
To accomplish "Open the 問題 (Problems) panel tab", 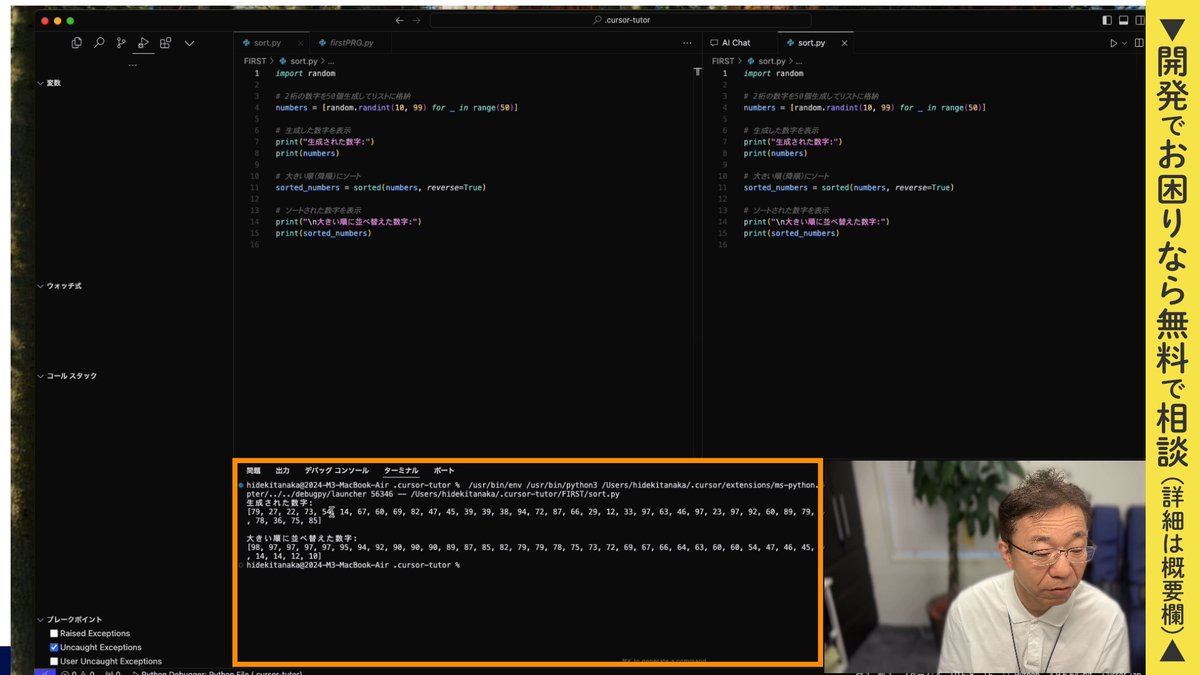I will 253,470.
